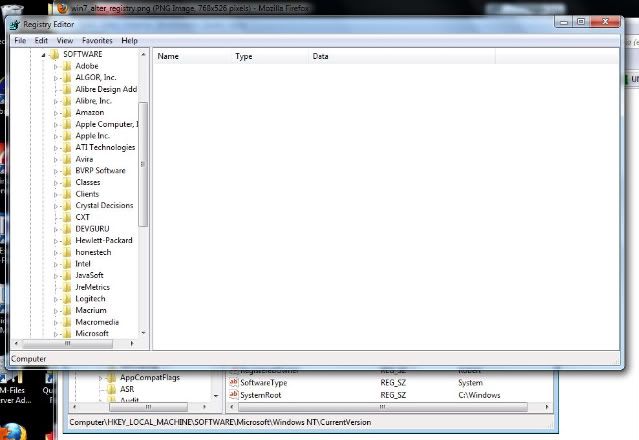The image size is (639, 440).
Task: Click the Clients folder icon
Action: (x=67, y=194)
